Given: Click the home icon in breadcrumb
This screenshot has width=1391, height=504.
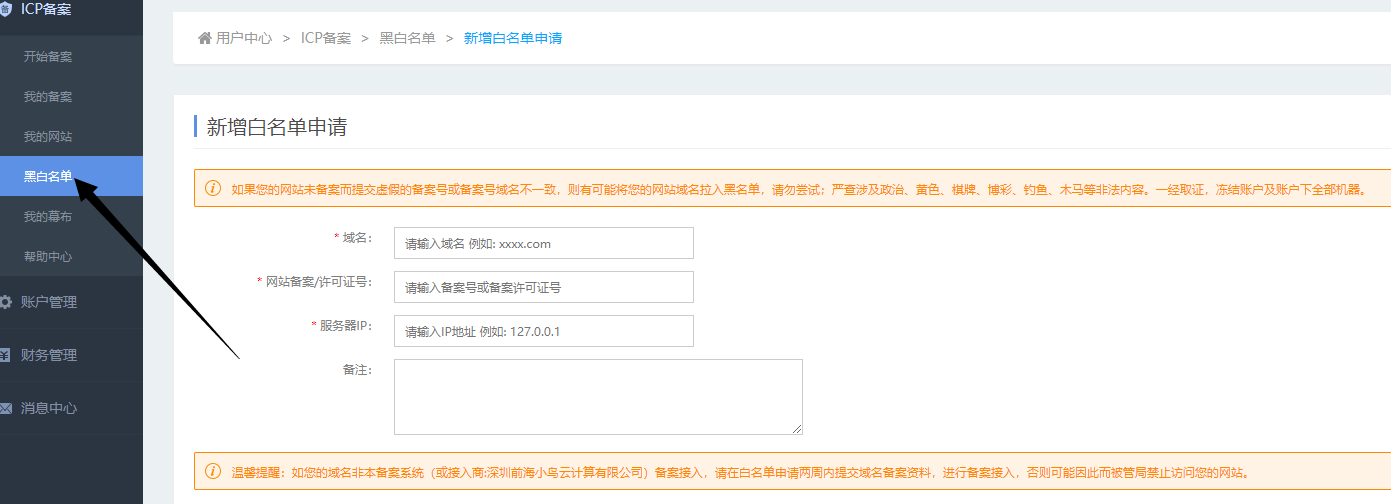Looking at the screenshot, I should tap(205, 38).
